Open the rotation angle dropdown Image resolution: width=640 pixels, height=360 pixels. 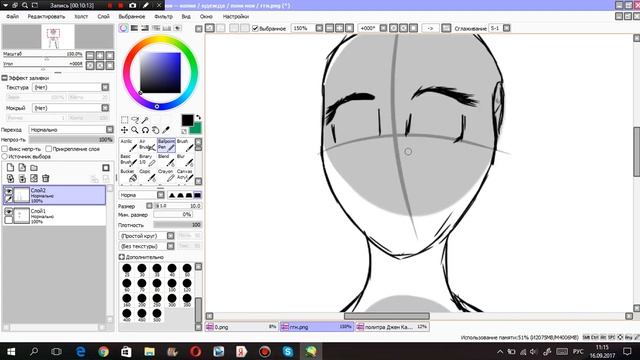point(383,28)
